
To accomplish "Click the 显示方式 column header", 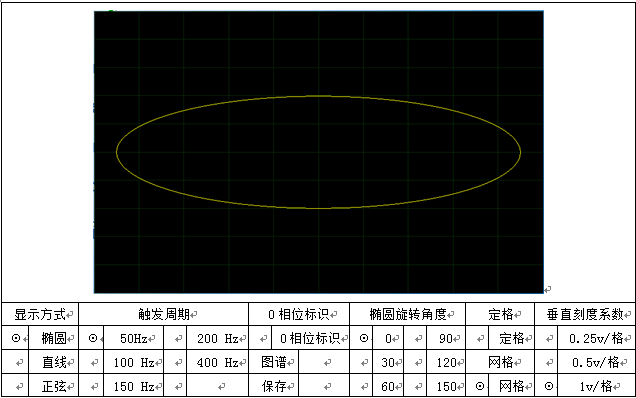I will point(40,314).
